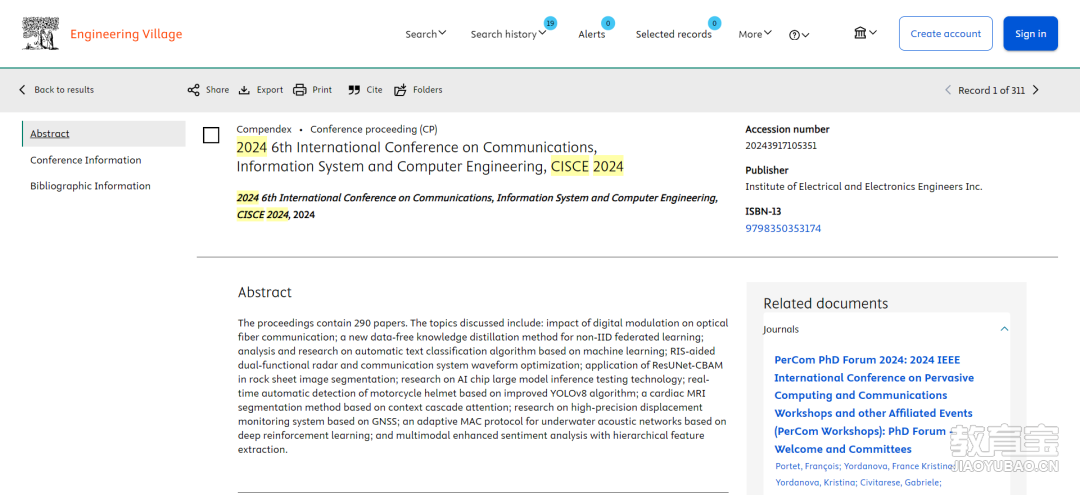This screenshot has height=495, width=1080.
Task: Go back to results
Action: coord(56,89)
